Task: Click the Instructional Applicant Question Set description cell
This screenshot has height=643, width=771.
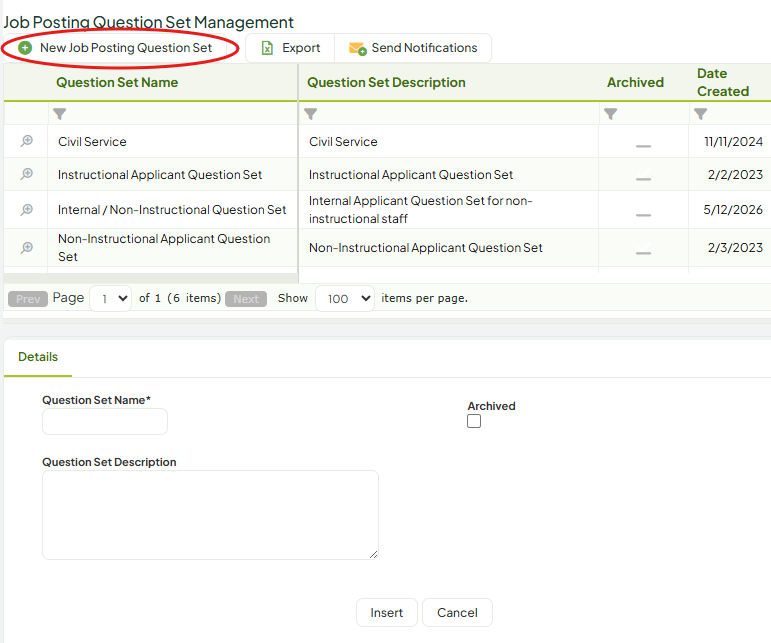Action: coord(449,175)
